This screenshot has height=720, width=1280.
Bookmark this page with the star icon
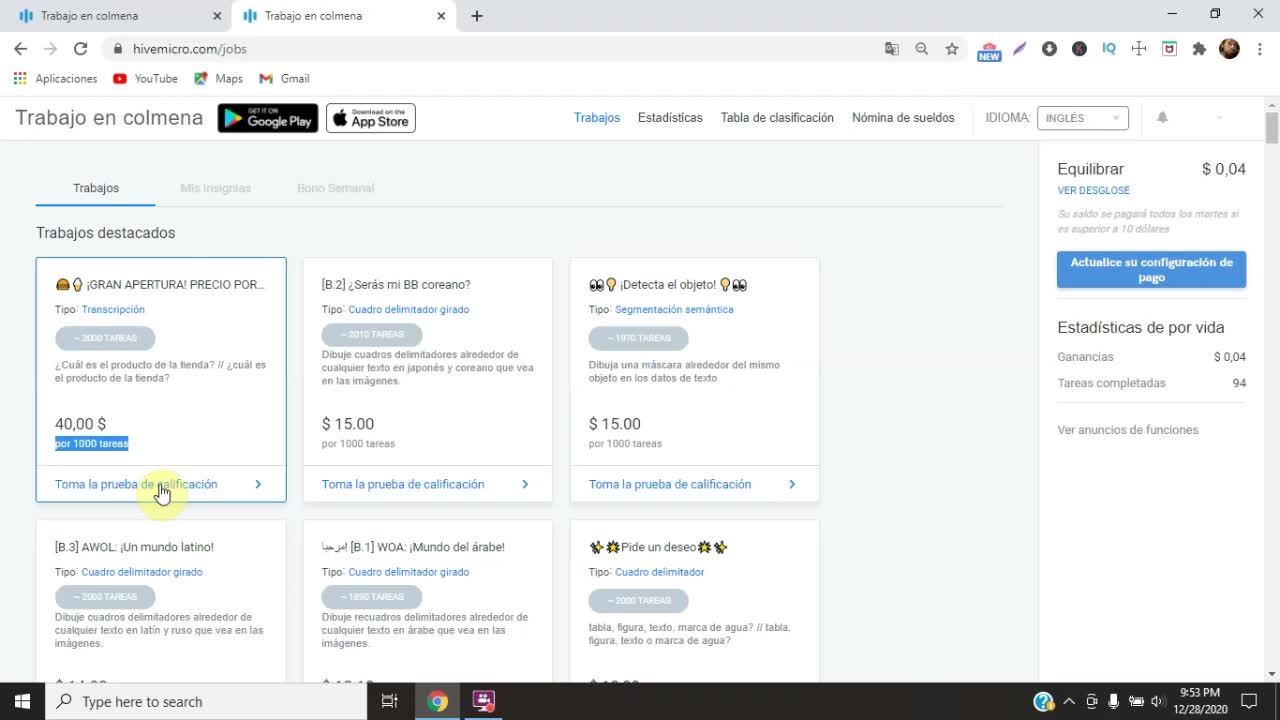pyautogui.click(x=952, y=48)
